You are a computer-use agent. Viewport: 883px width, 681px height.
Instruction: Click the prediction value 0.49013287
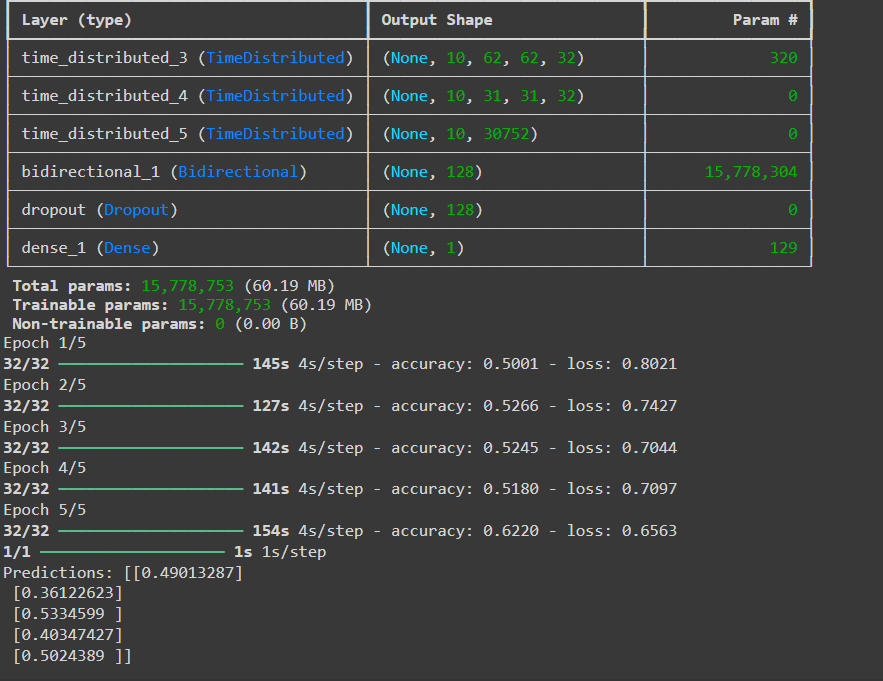coord(185,573)
